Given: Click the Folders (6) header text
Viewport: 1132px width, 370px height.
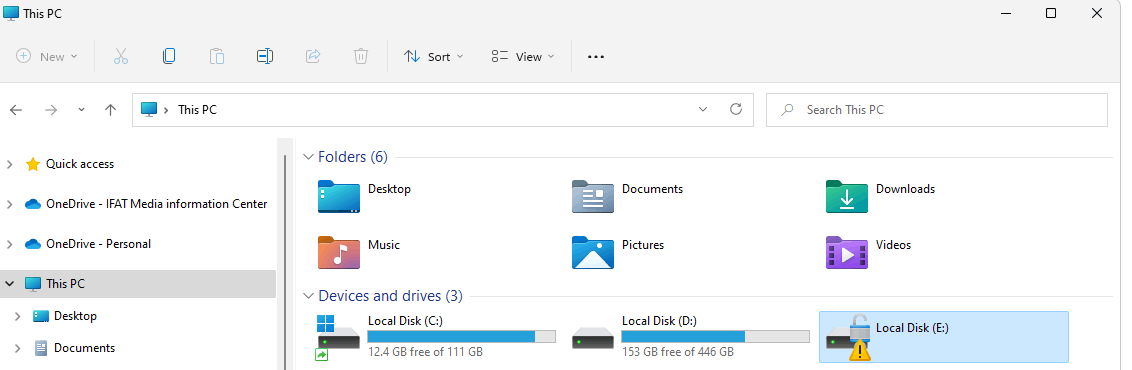Looking at the screenshot, I should (x=353, y=157).
